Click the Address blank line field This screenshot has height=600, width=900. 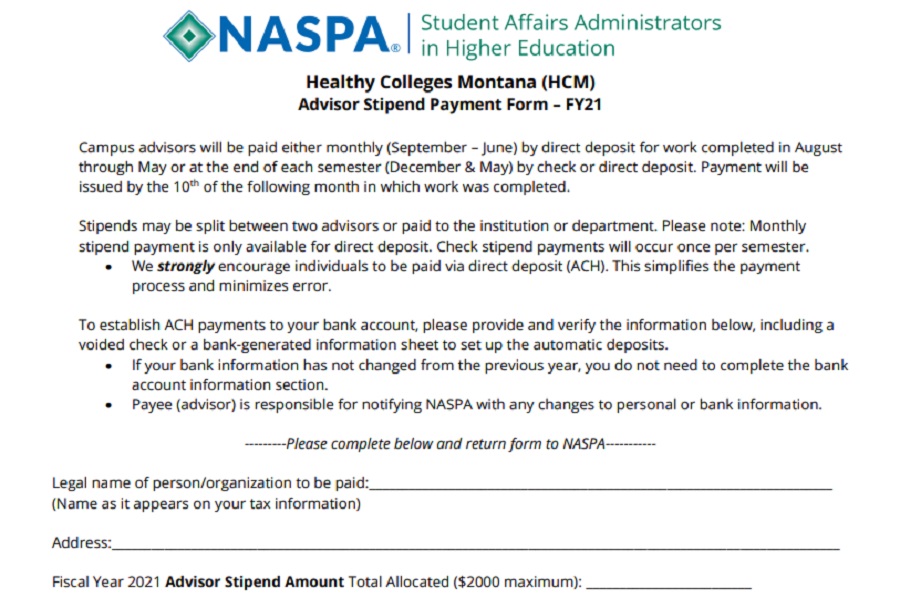click(475, 545)
